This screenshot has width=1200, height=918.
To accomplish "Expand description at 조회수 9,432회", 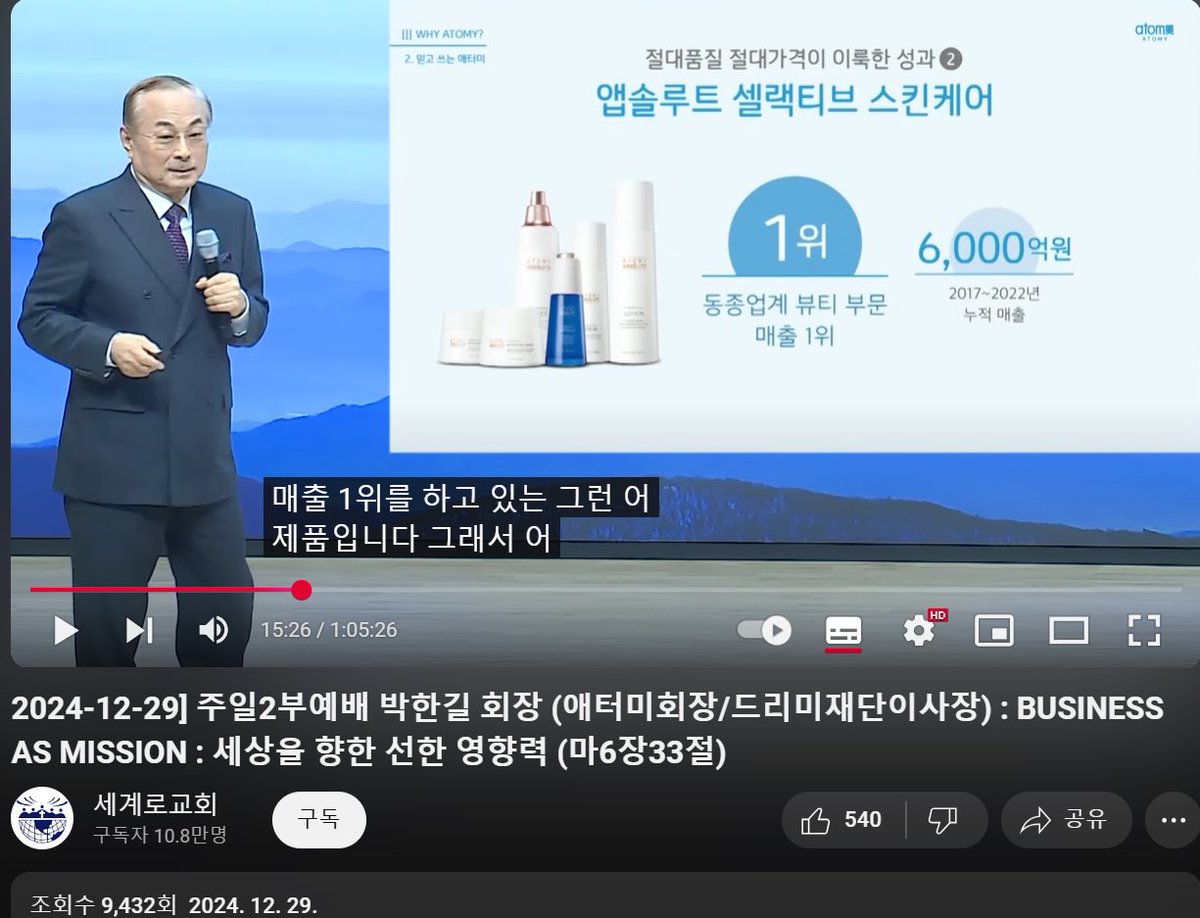I will point(103,905).
